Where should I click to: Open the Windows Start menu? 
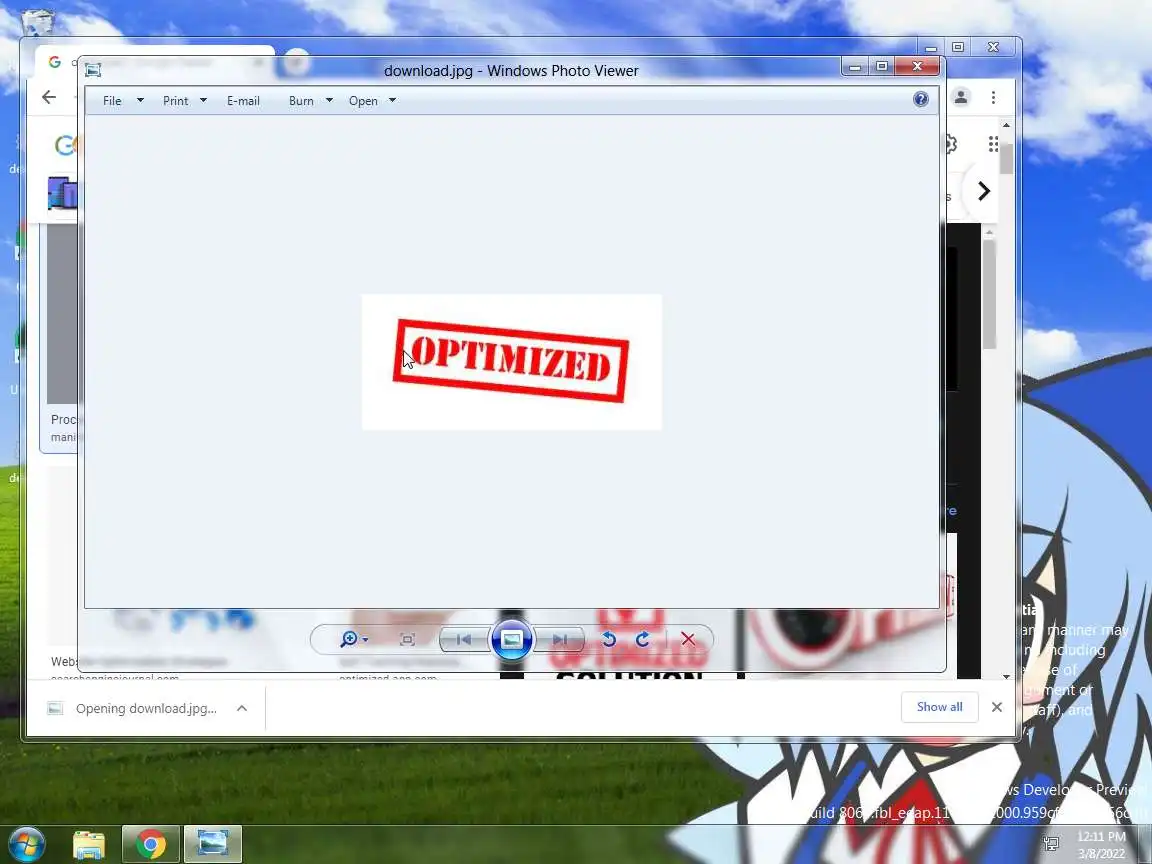coord(27,843)
